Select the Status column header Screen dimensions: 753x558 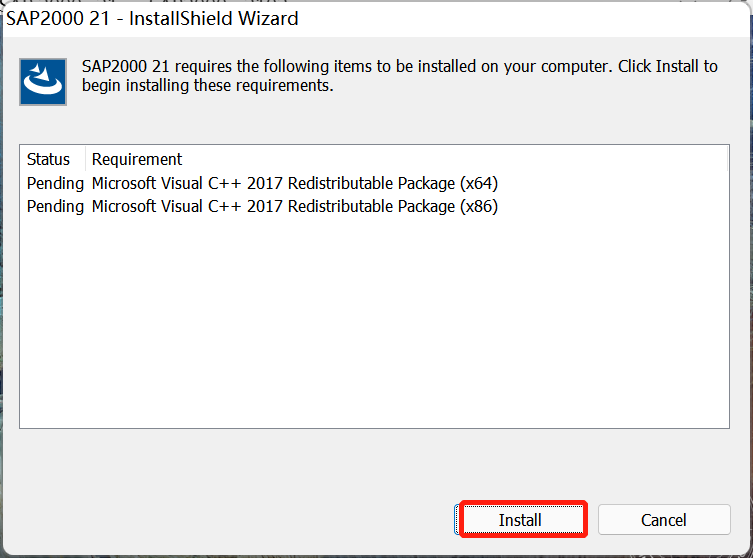(x=49, y=159)
